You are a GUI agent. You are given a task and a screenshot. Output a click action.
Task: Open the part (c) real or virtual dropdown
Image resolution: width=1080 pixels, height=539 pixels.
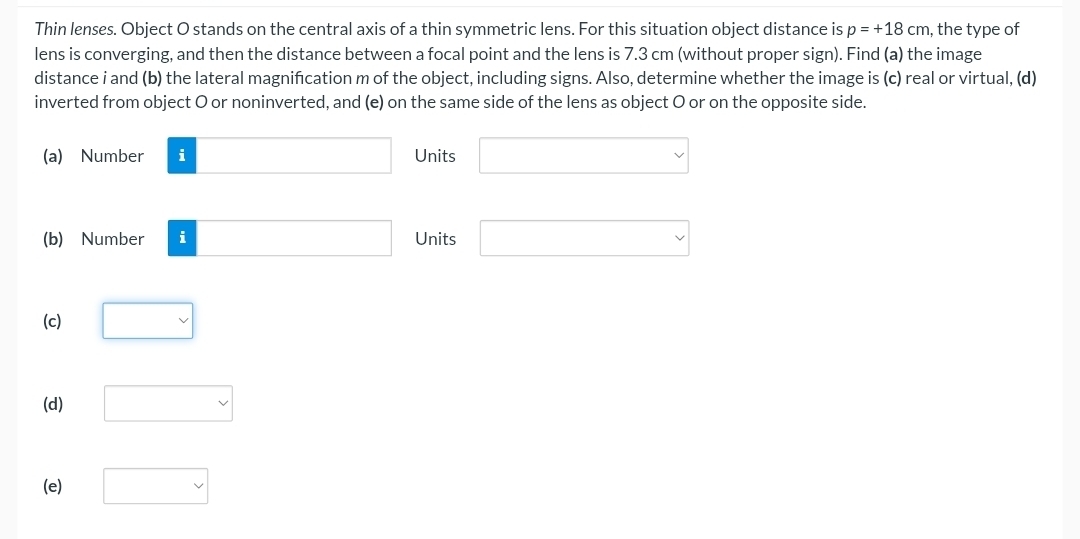point(147,321)
